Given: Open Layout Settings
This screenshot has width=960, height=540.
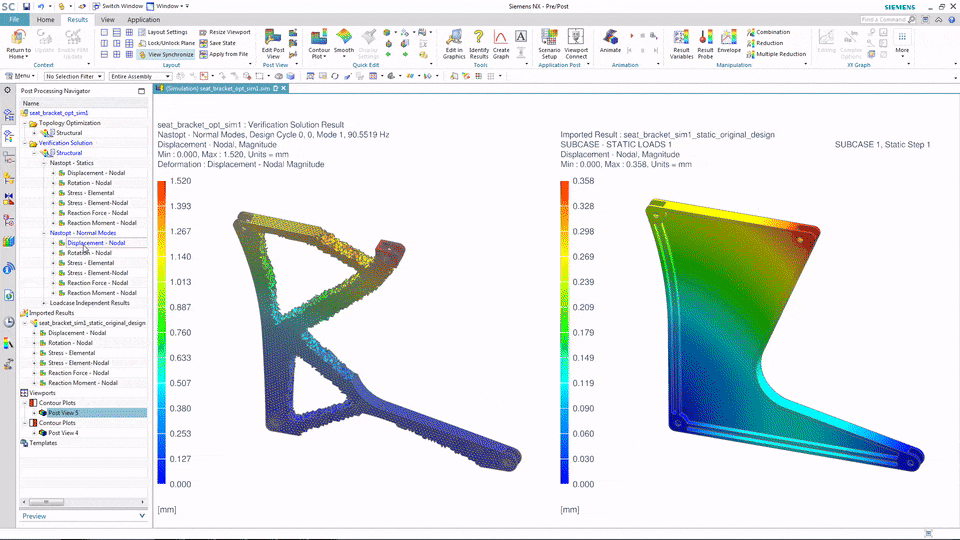Looking at the screenshot, I should [x=163, y=32].
